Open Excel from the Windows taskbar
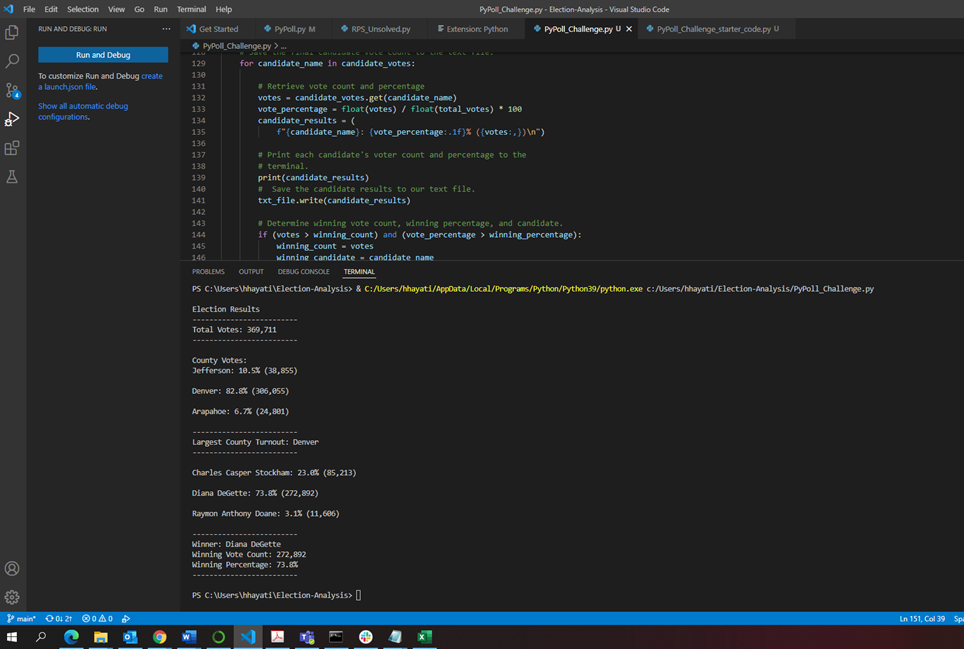This screenshot has height=649, width=964. pyautogui.click(x=424, y=637)
